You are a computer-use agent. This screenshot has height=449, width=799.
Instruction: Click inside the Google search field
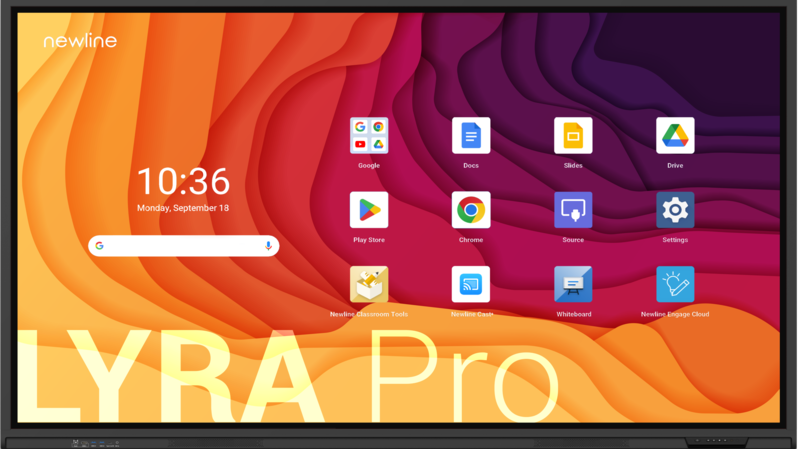tap(183, 246)
